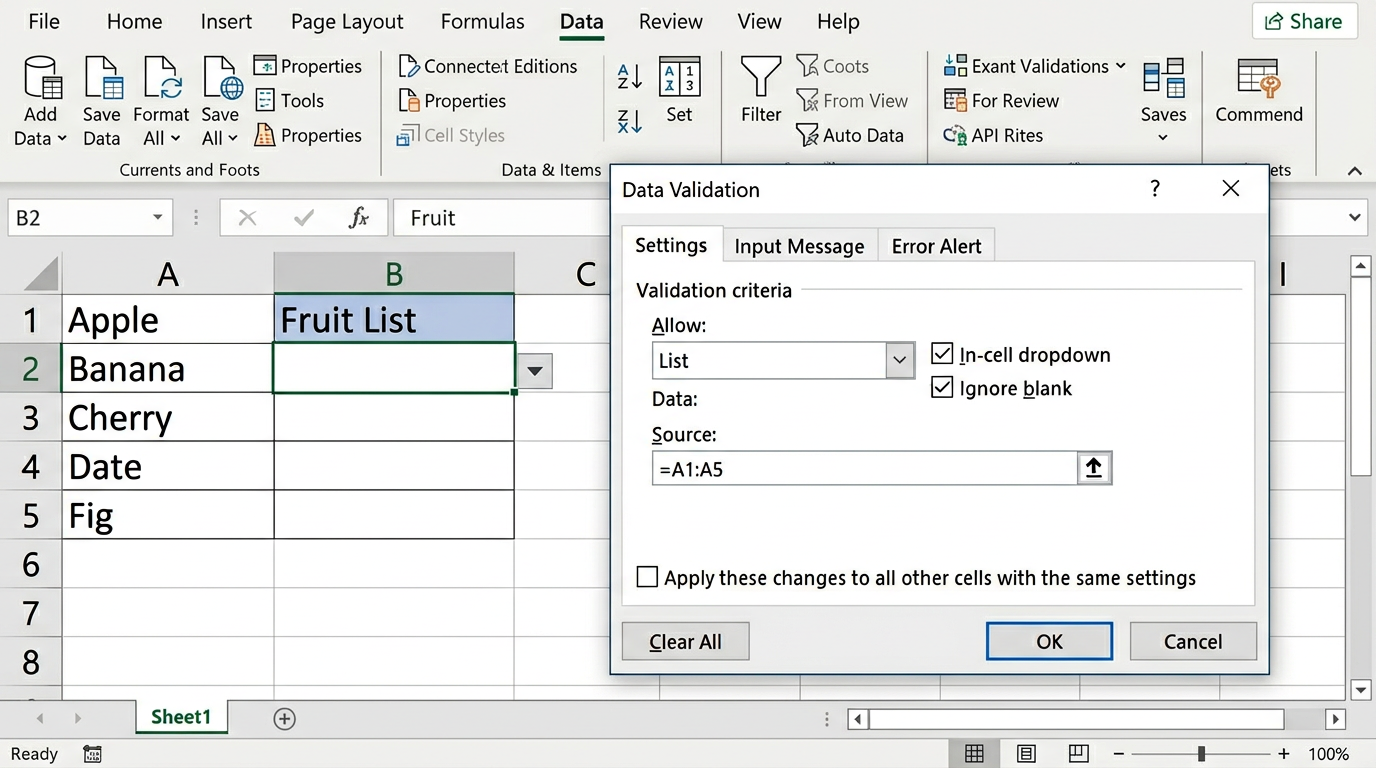
Task: Click the Sort Z to A icon
Action: pos(630,121)
